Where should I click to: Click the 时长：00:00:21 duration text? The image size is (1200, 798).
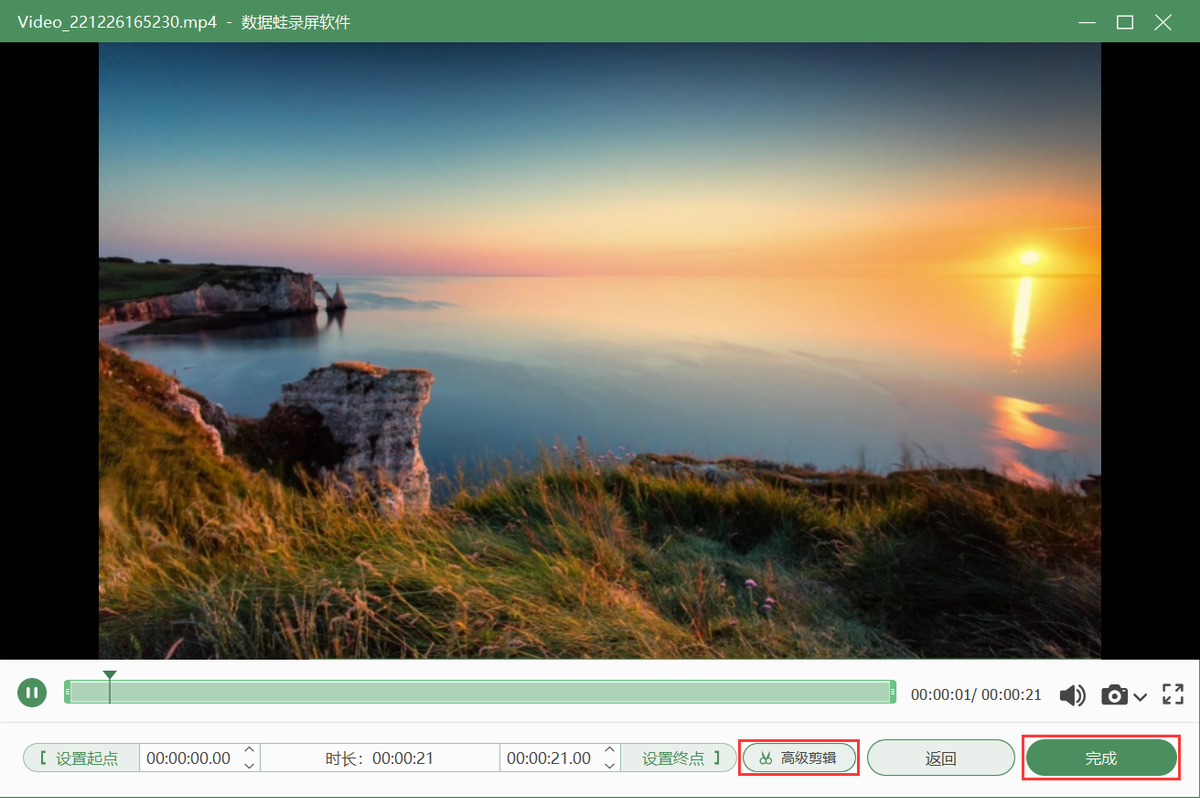click(x=379, y=758)
